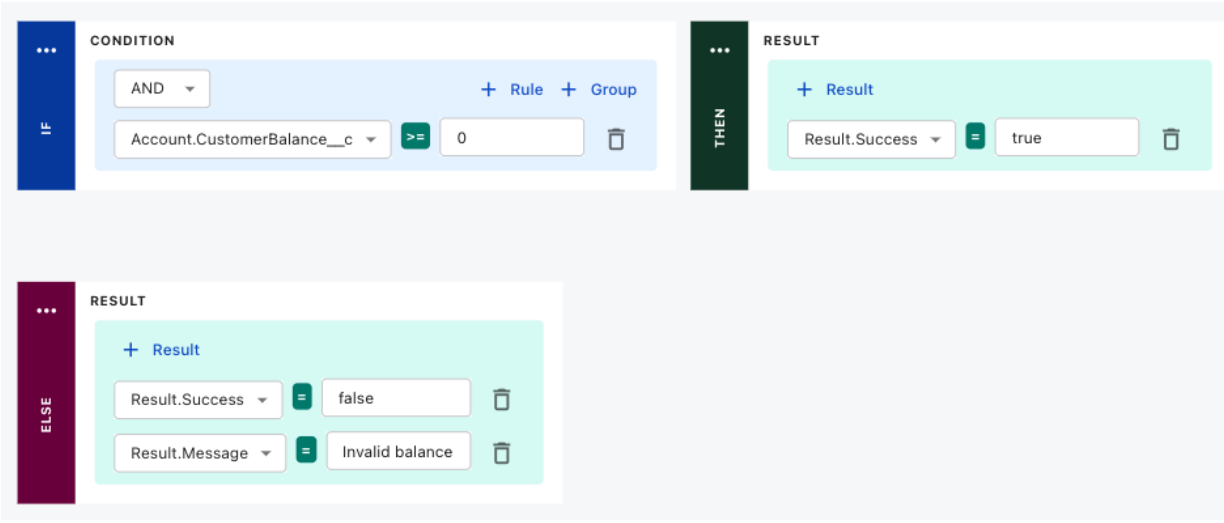This screenshot has width=1224, height=523.
Task: Click the equals operator in THEN result
Action: [x=975, y=138]
